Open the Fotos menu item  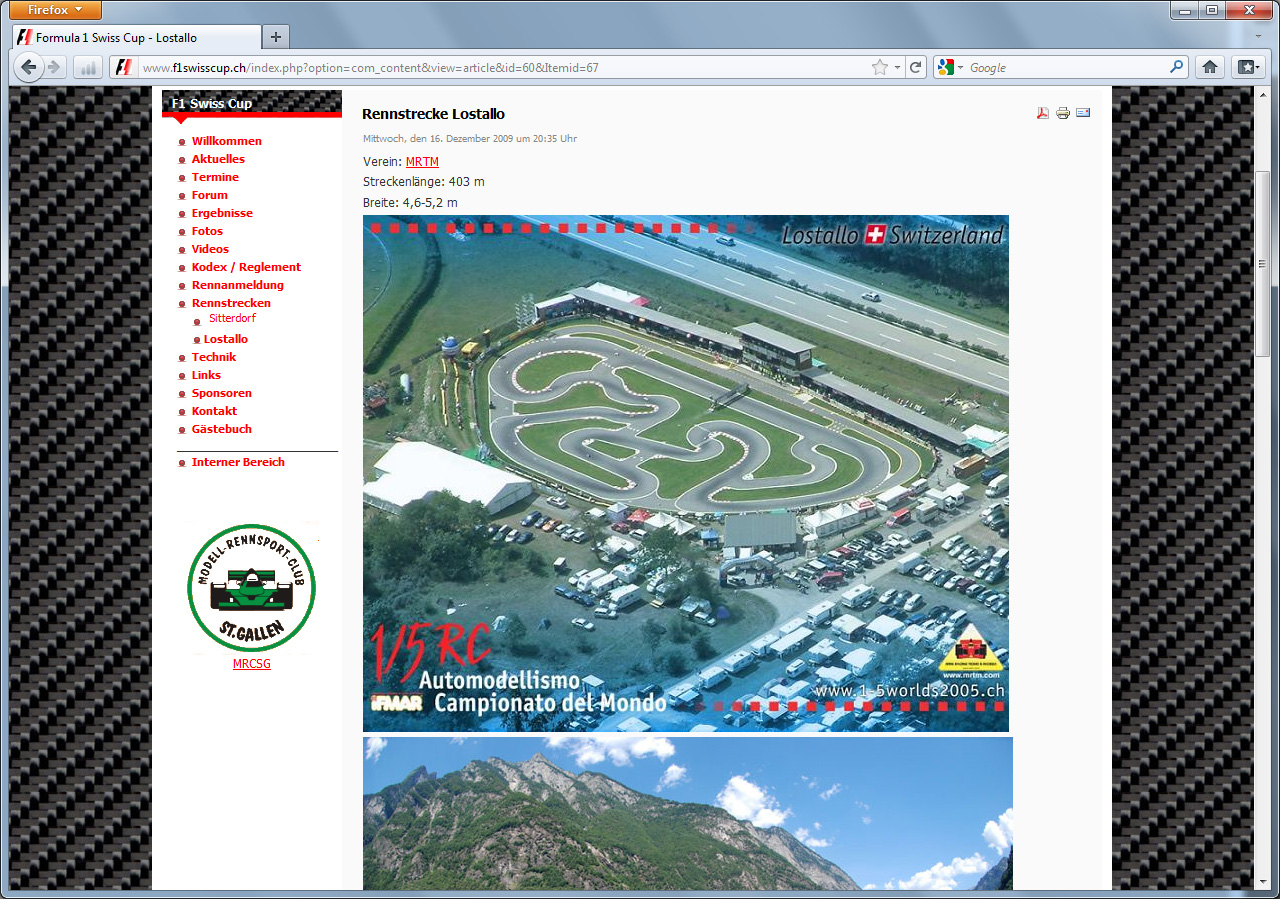[207, 231]
